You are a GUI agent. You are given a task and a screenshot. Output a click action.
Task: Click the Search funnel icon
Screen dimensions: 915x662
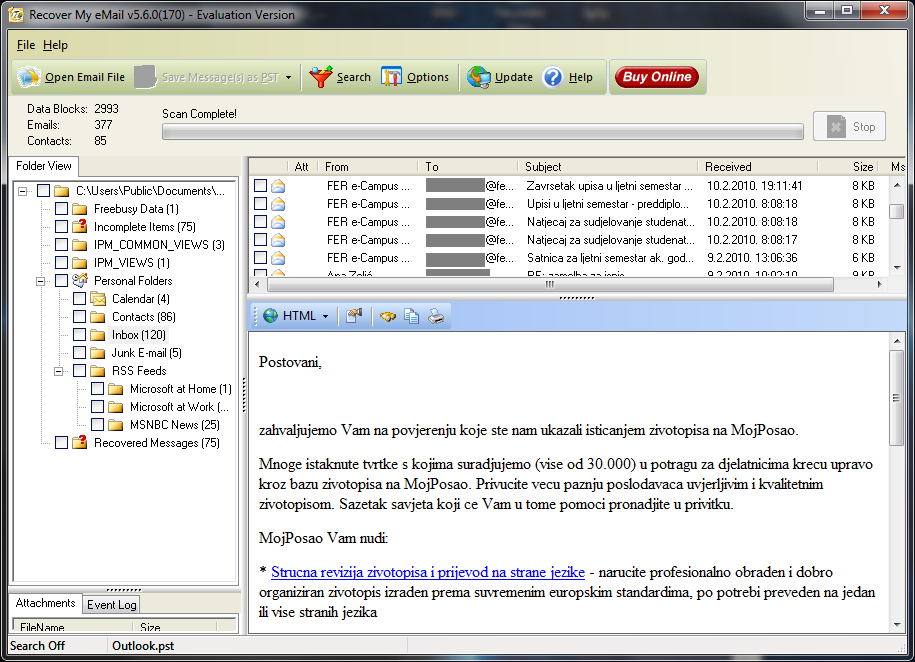pyautogui.click(x=321, y=77)
